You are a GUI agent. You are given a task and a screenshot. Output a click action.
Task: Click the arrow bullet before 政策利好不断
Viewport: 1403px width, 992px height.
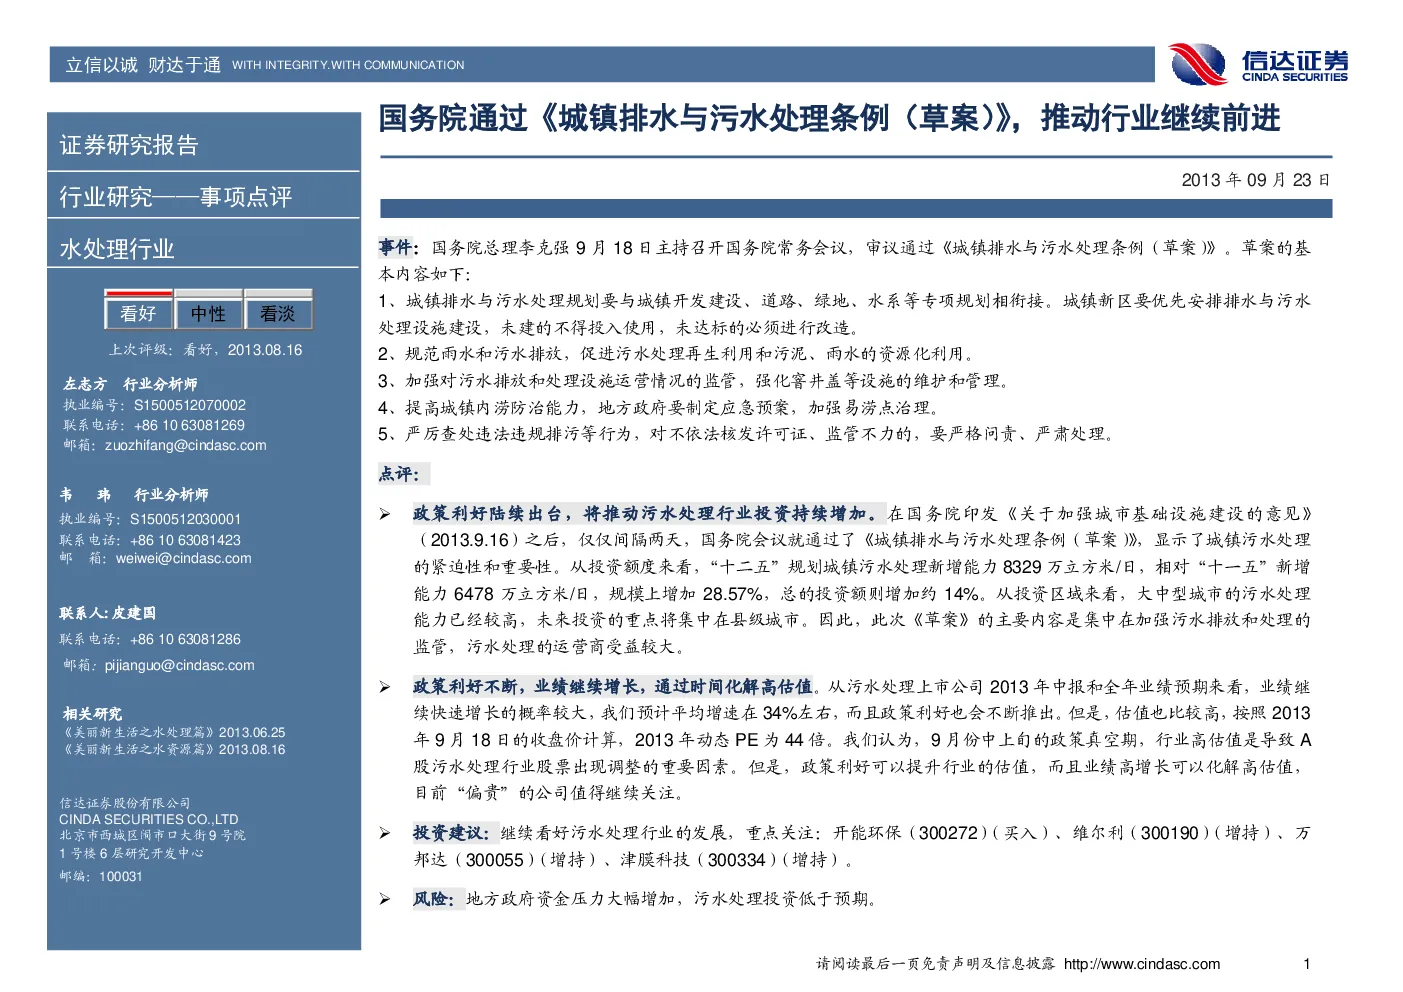pyautogui.click(x=384, y=687)
